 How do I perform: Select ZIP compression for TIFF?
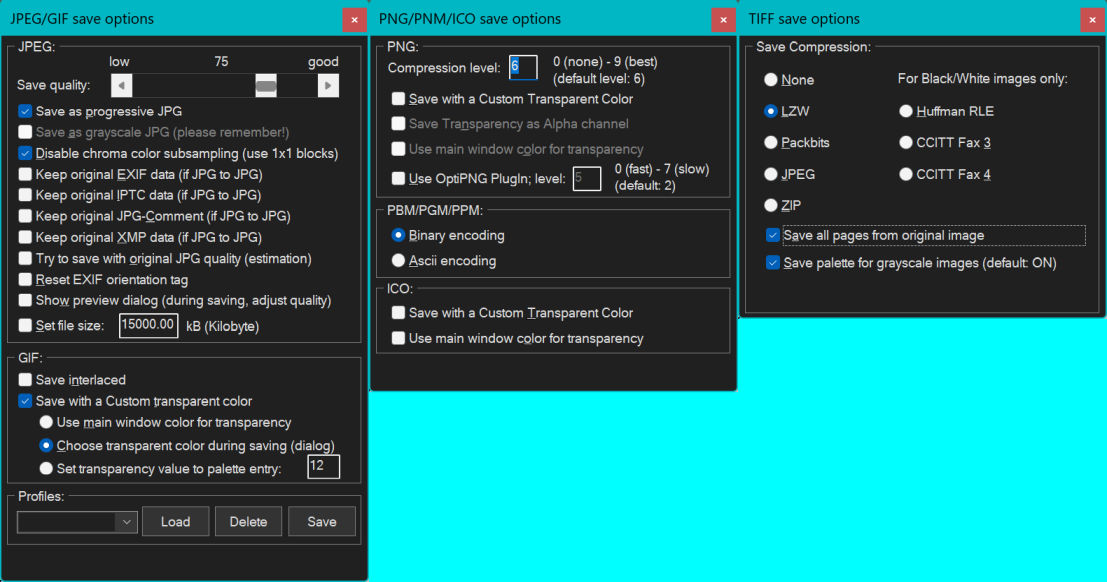[771, 205]
